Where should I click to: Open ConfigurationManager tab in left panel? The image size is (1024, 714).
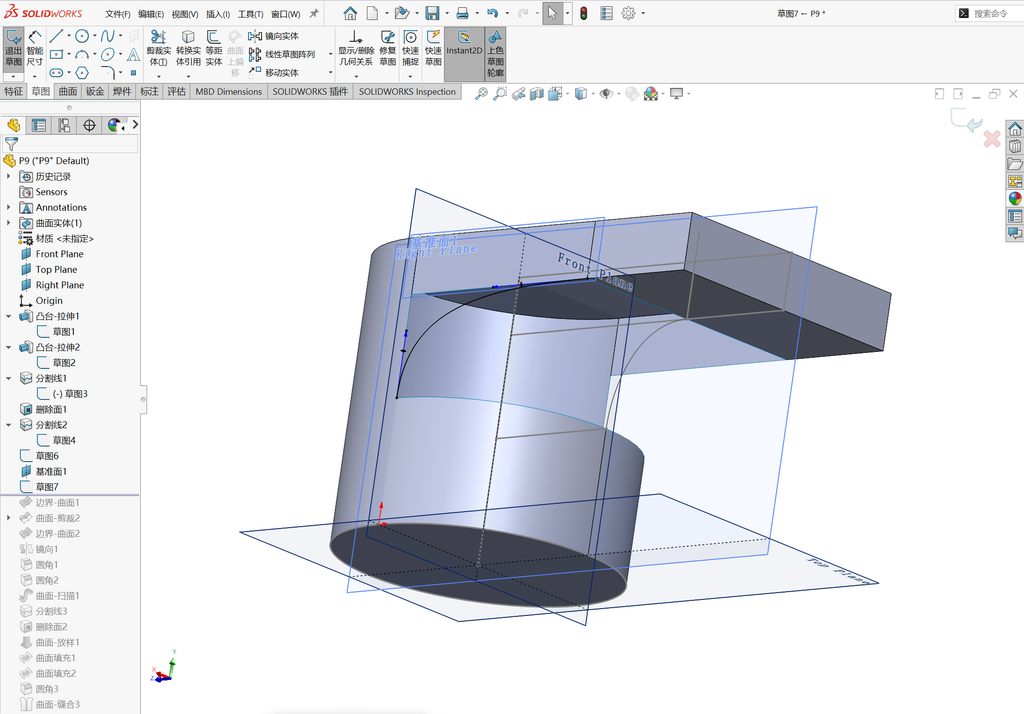click(x=64, y=125)
